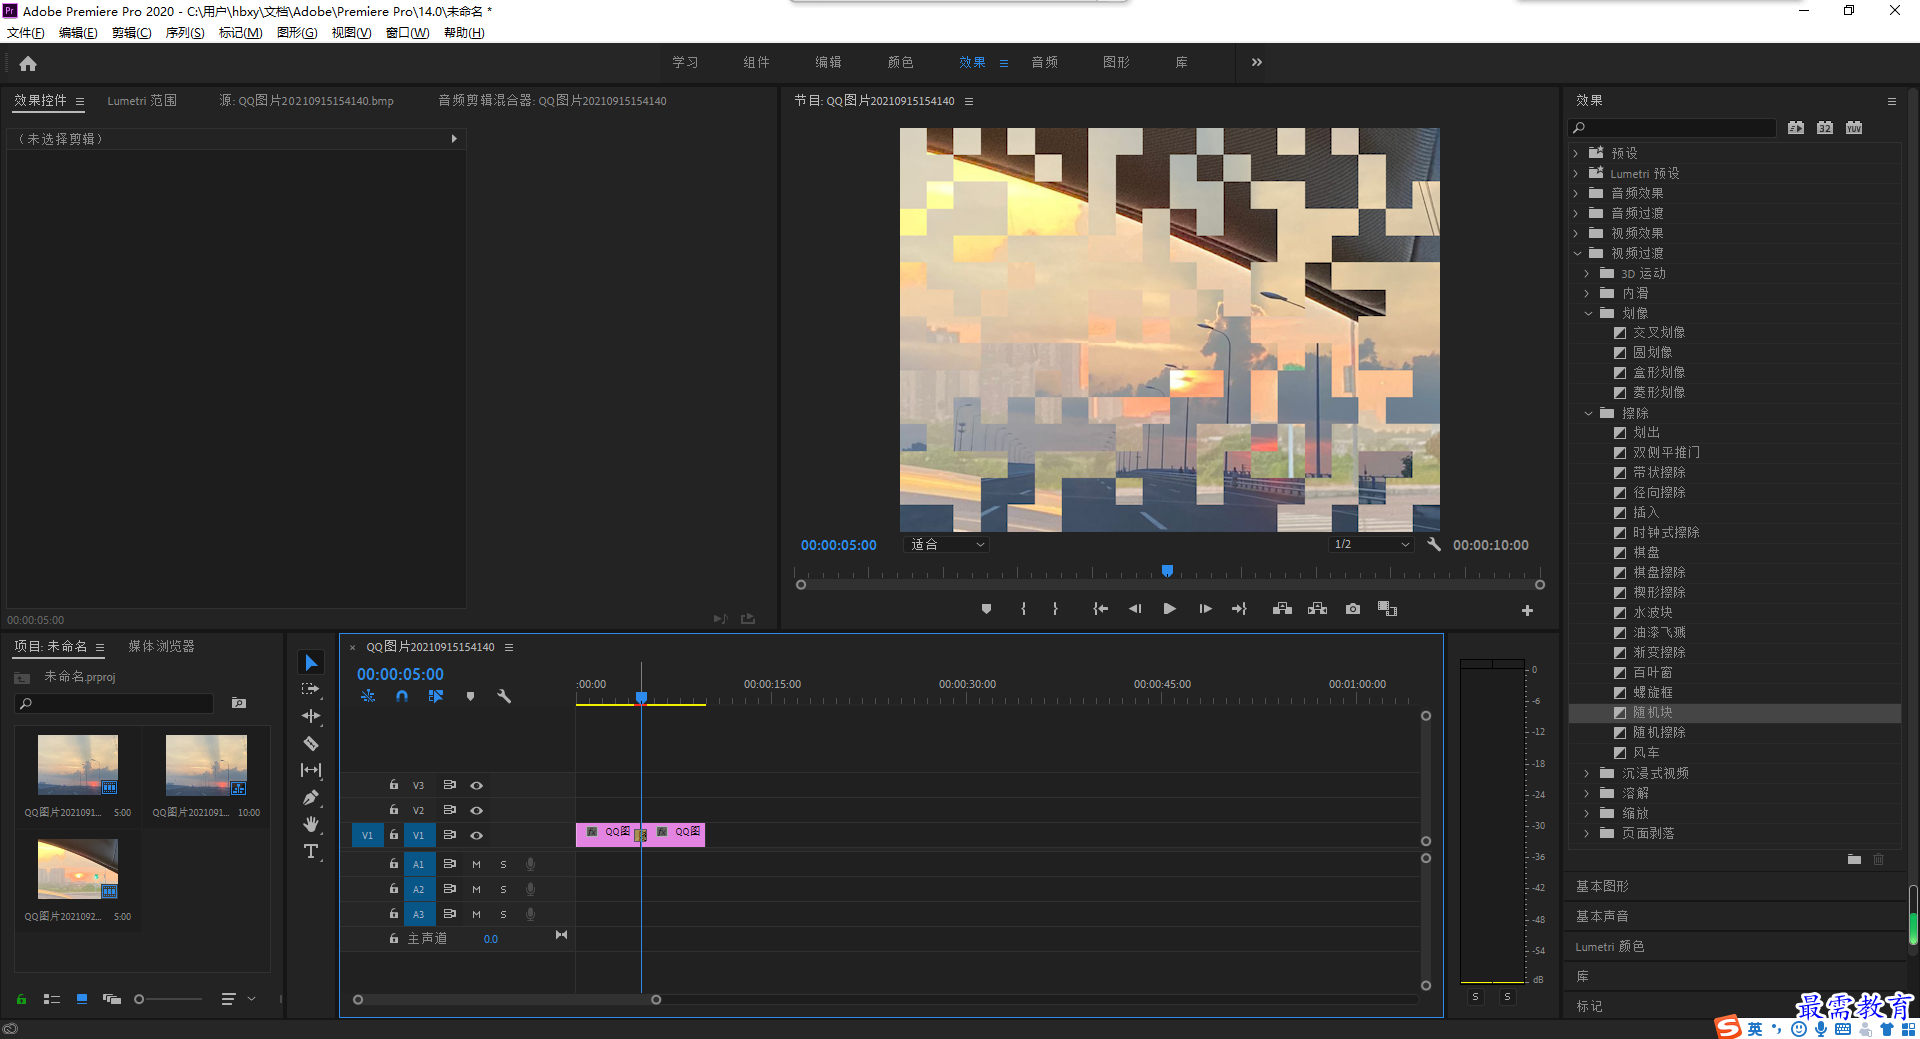Open the 媒体浏览器 tab
The image size is (1920, 1039).
tap(161, 647)
